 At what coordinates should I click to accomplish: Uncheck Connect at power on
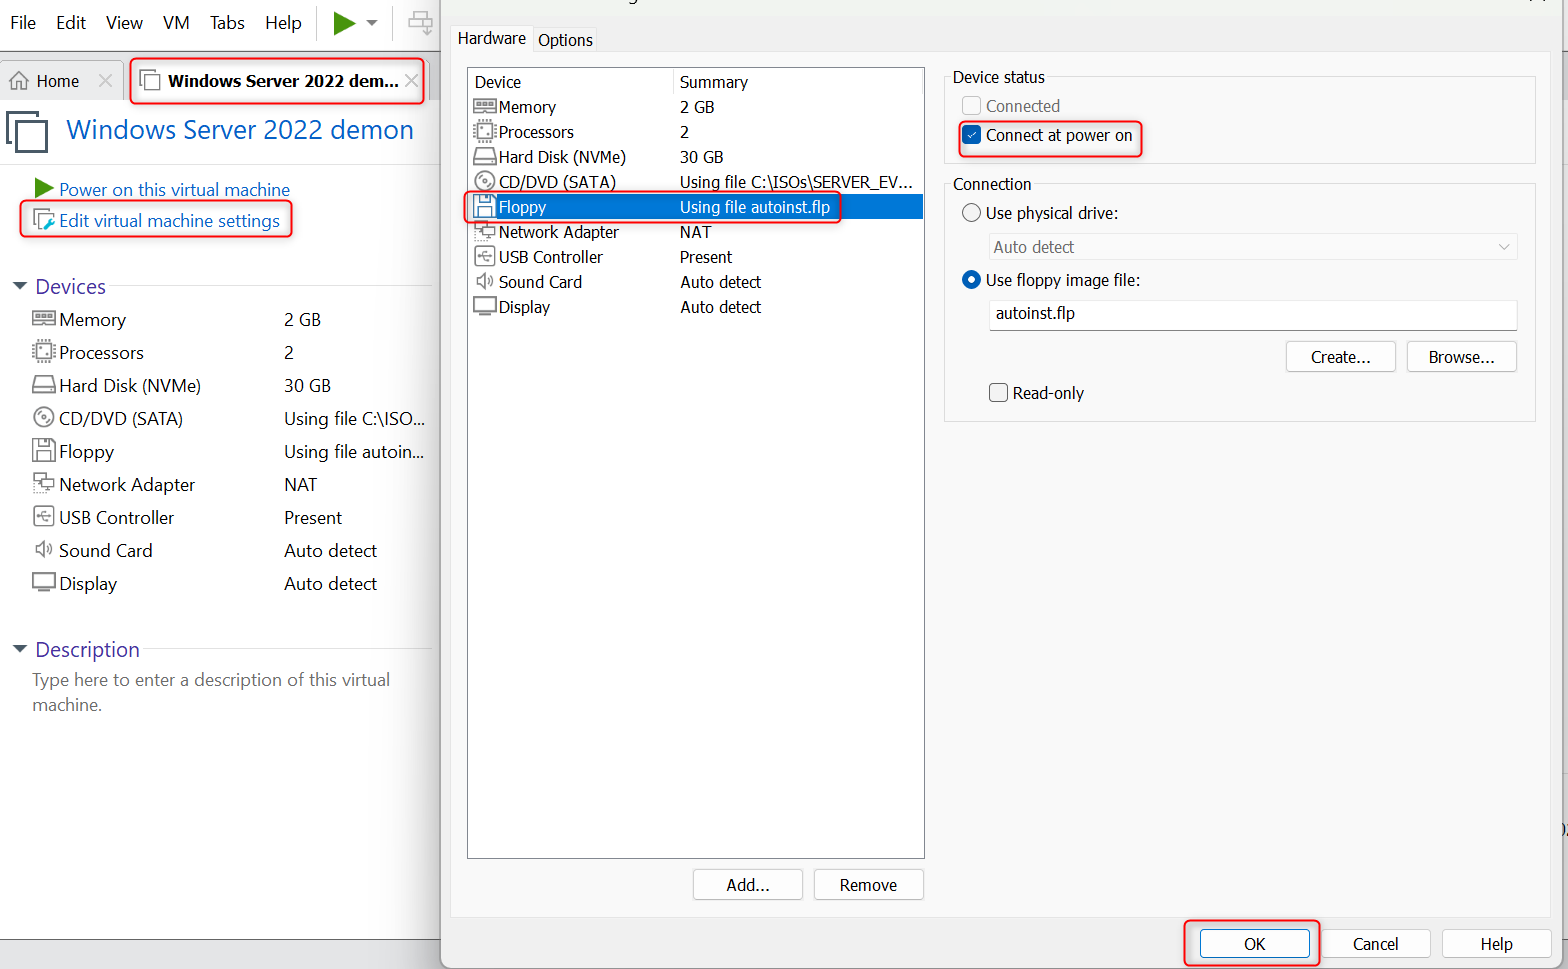(971, 135)
